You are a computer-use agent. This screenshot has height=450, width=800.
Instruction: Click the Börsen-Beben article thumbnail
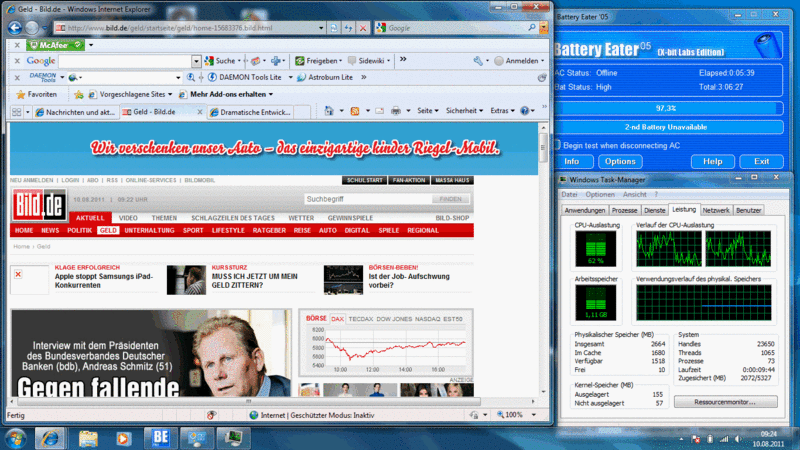coord(343,280)
